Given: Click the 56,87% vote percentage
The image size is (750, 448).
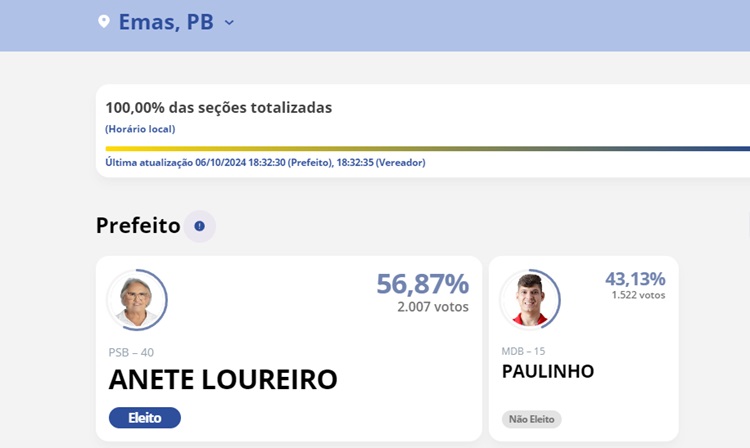Looking at the screenshot, I should click(x=422, y=284).
